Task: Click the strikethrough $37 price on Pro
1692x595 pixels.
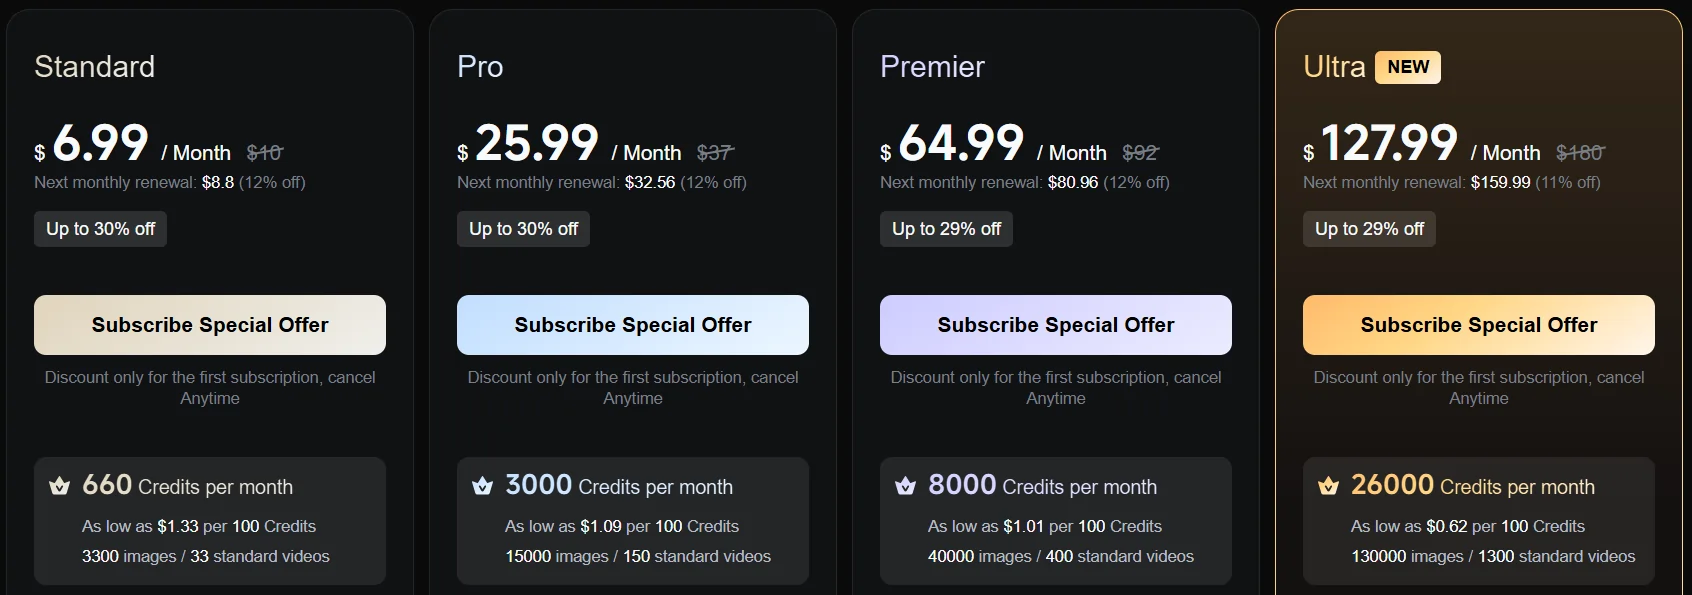Action: tap(714, 152)
